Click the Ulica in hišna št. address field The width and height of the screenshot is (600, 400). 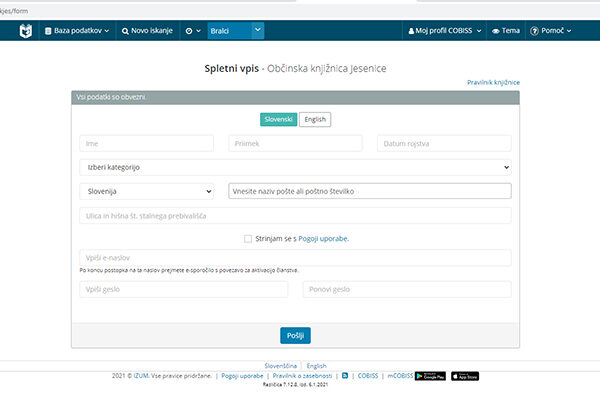click(x=295, y=216)
